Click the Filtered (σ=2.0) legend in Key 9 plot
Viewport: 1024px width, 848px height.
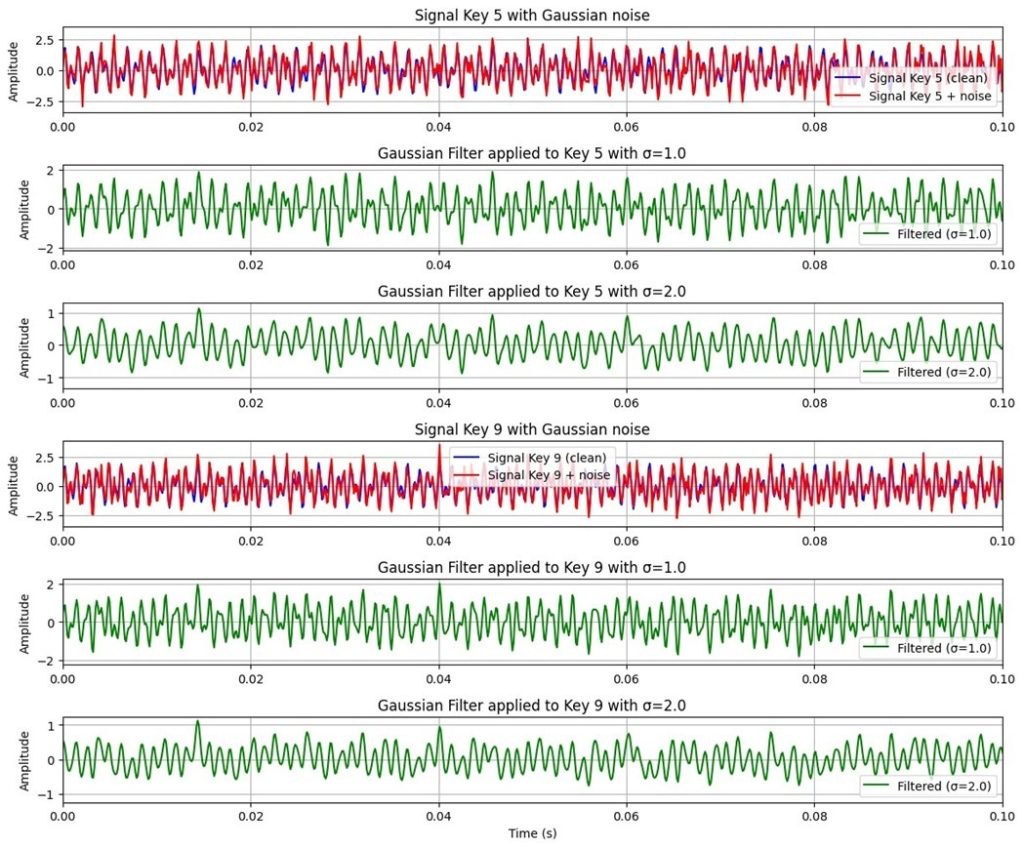click(926, 786)
